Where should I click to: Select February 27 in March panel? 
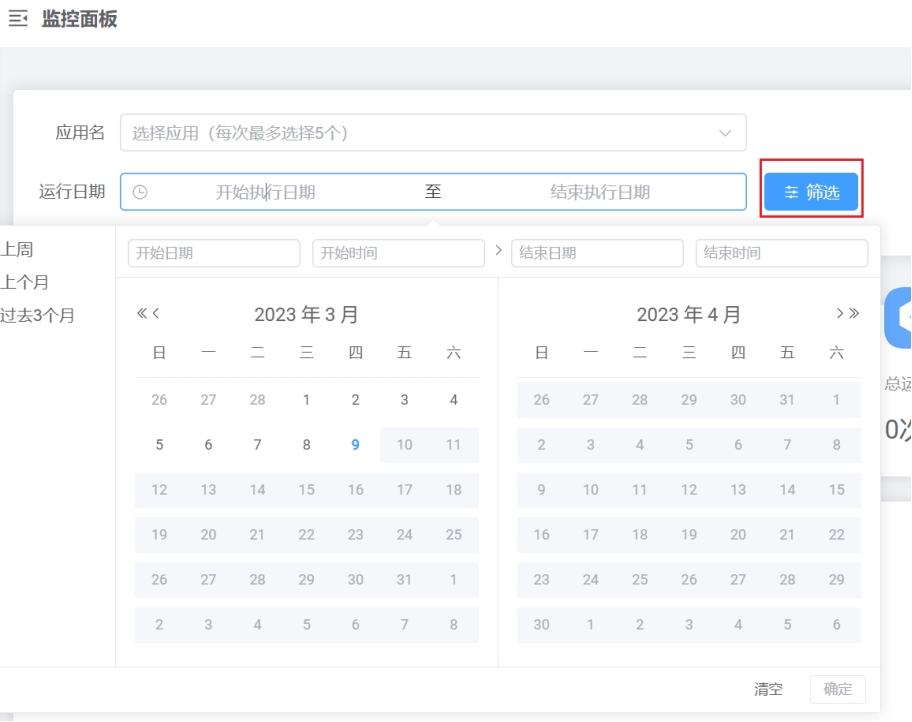208,400
